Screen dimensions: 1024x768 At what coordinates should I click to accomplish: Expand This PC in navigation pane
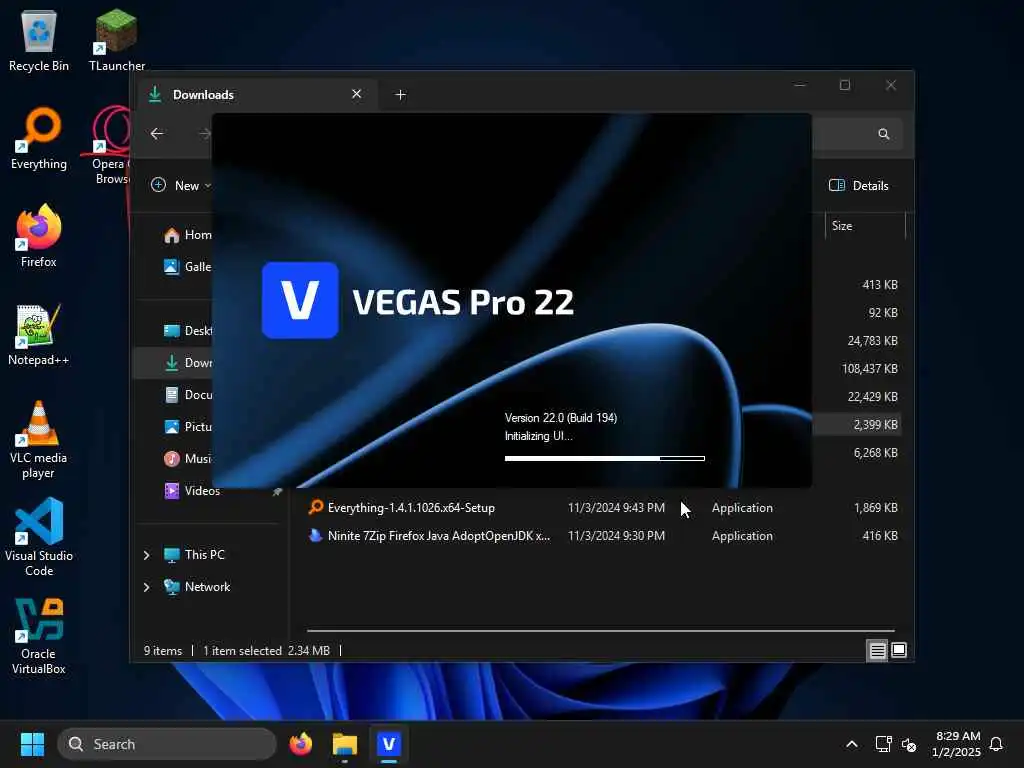146,554
